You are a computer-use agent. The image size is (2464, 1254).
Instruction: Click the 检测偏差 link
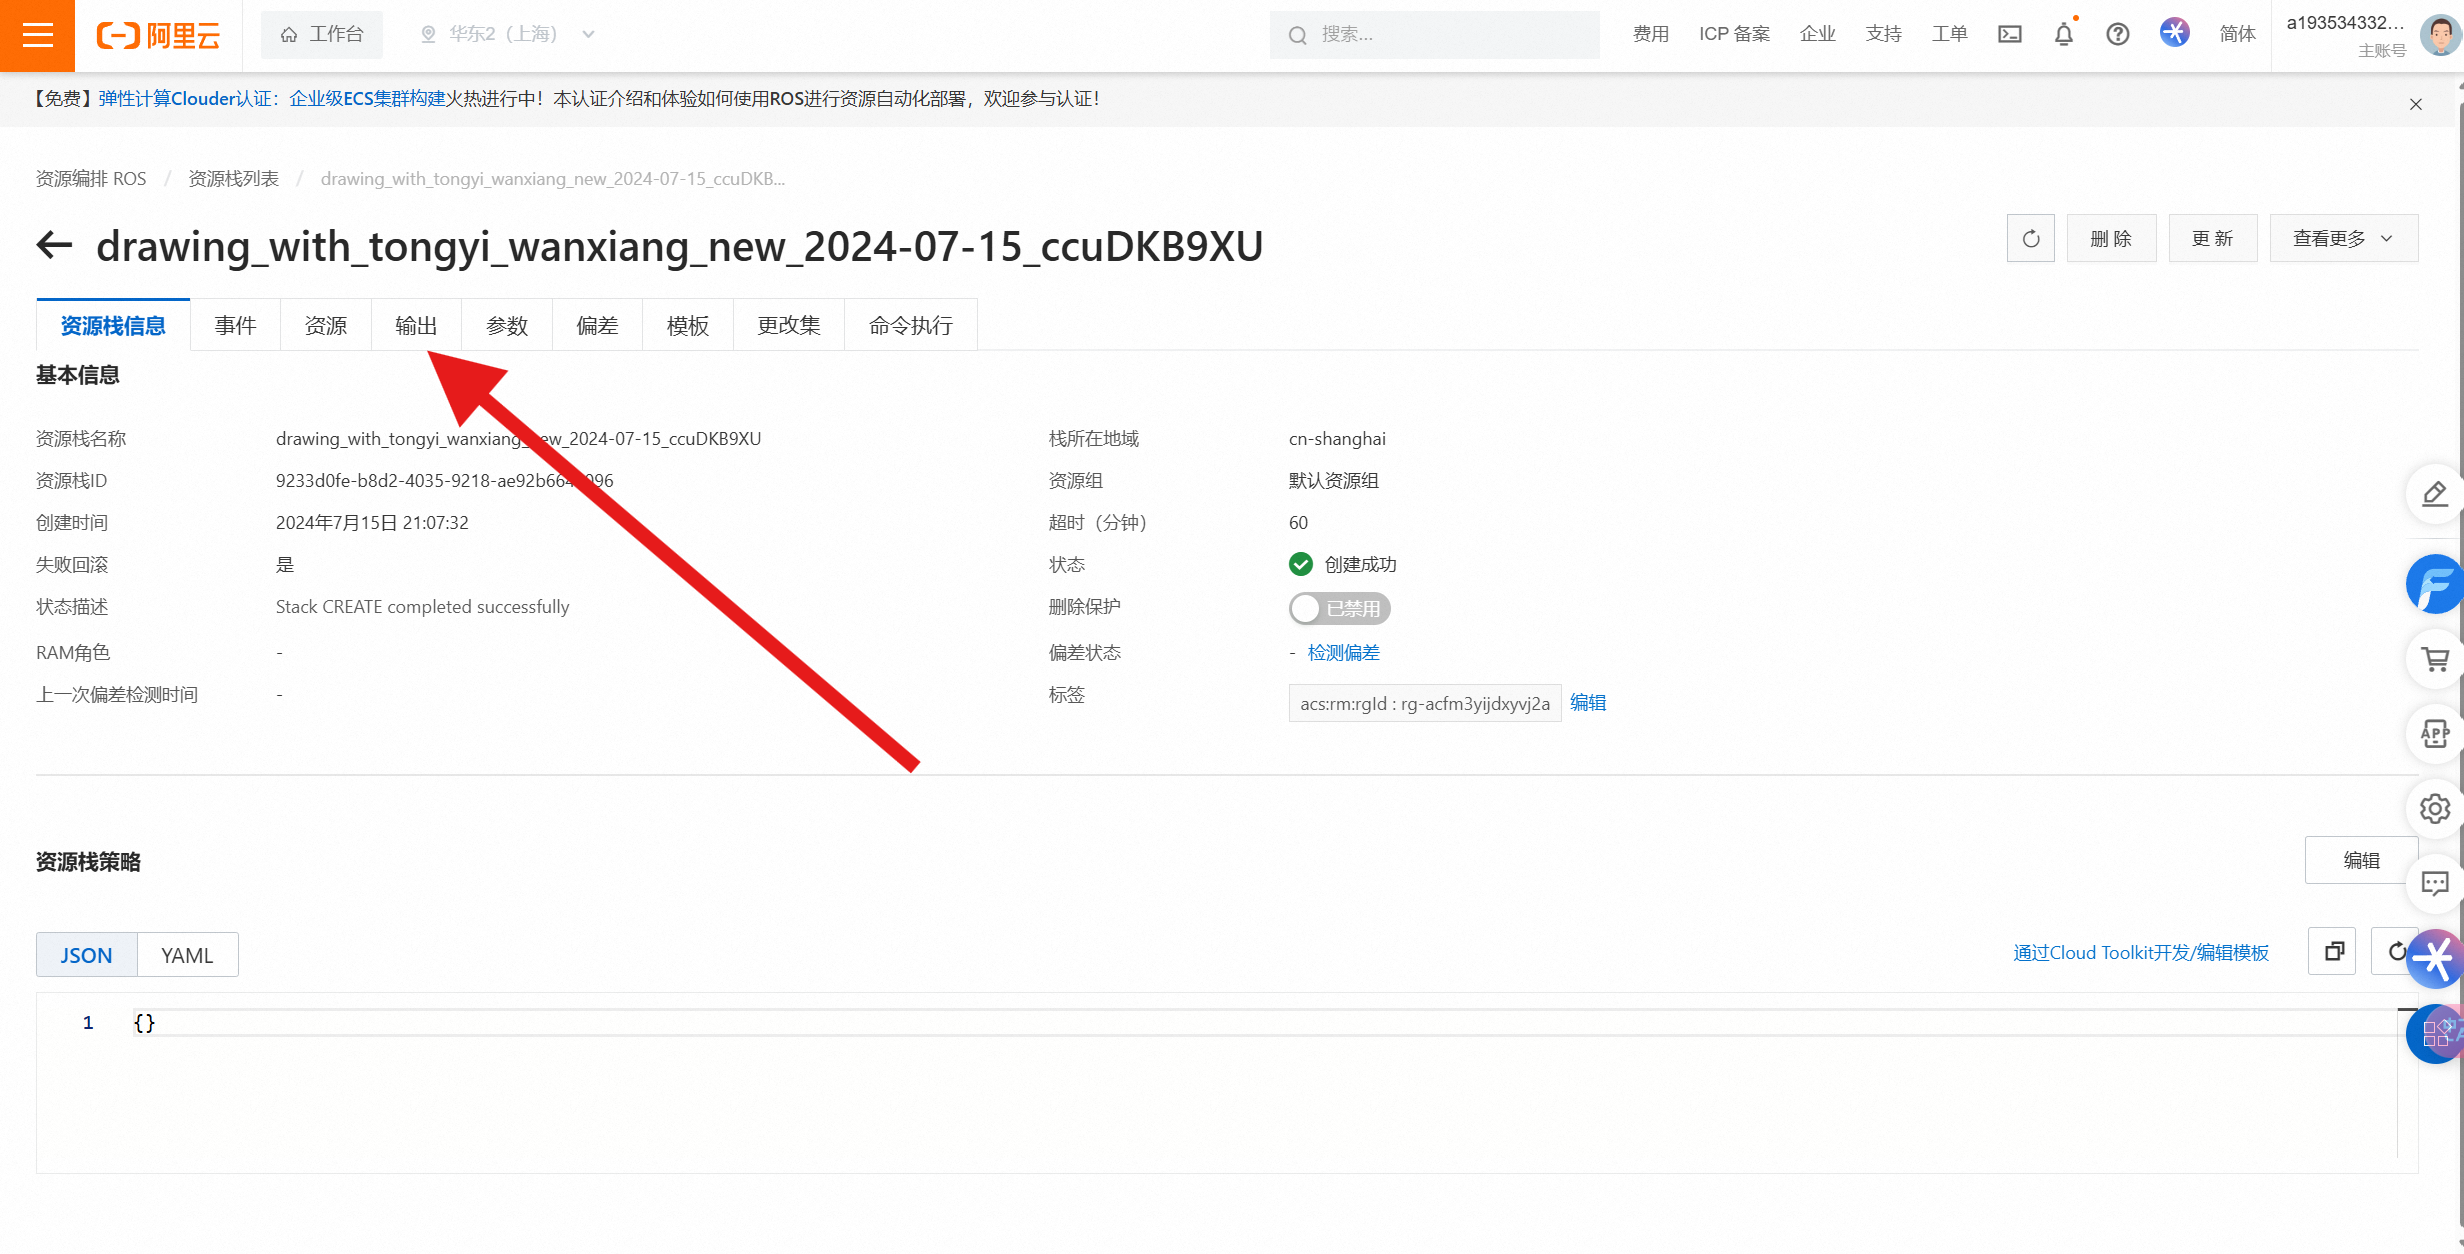[1343, 653]
